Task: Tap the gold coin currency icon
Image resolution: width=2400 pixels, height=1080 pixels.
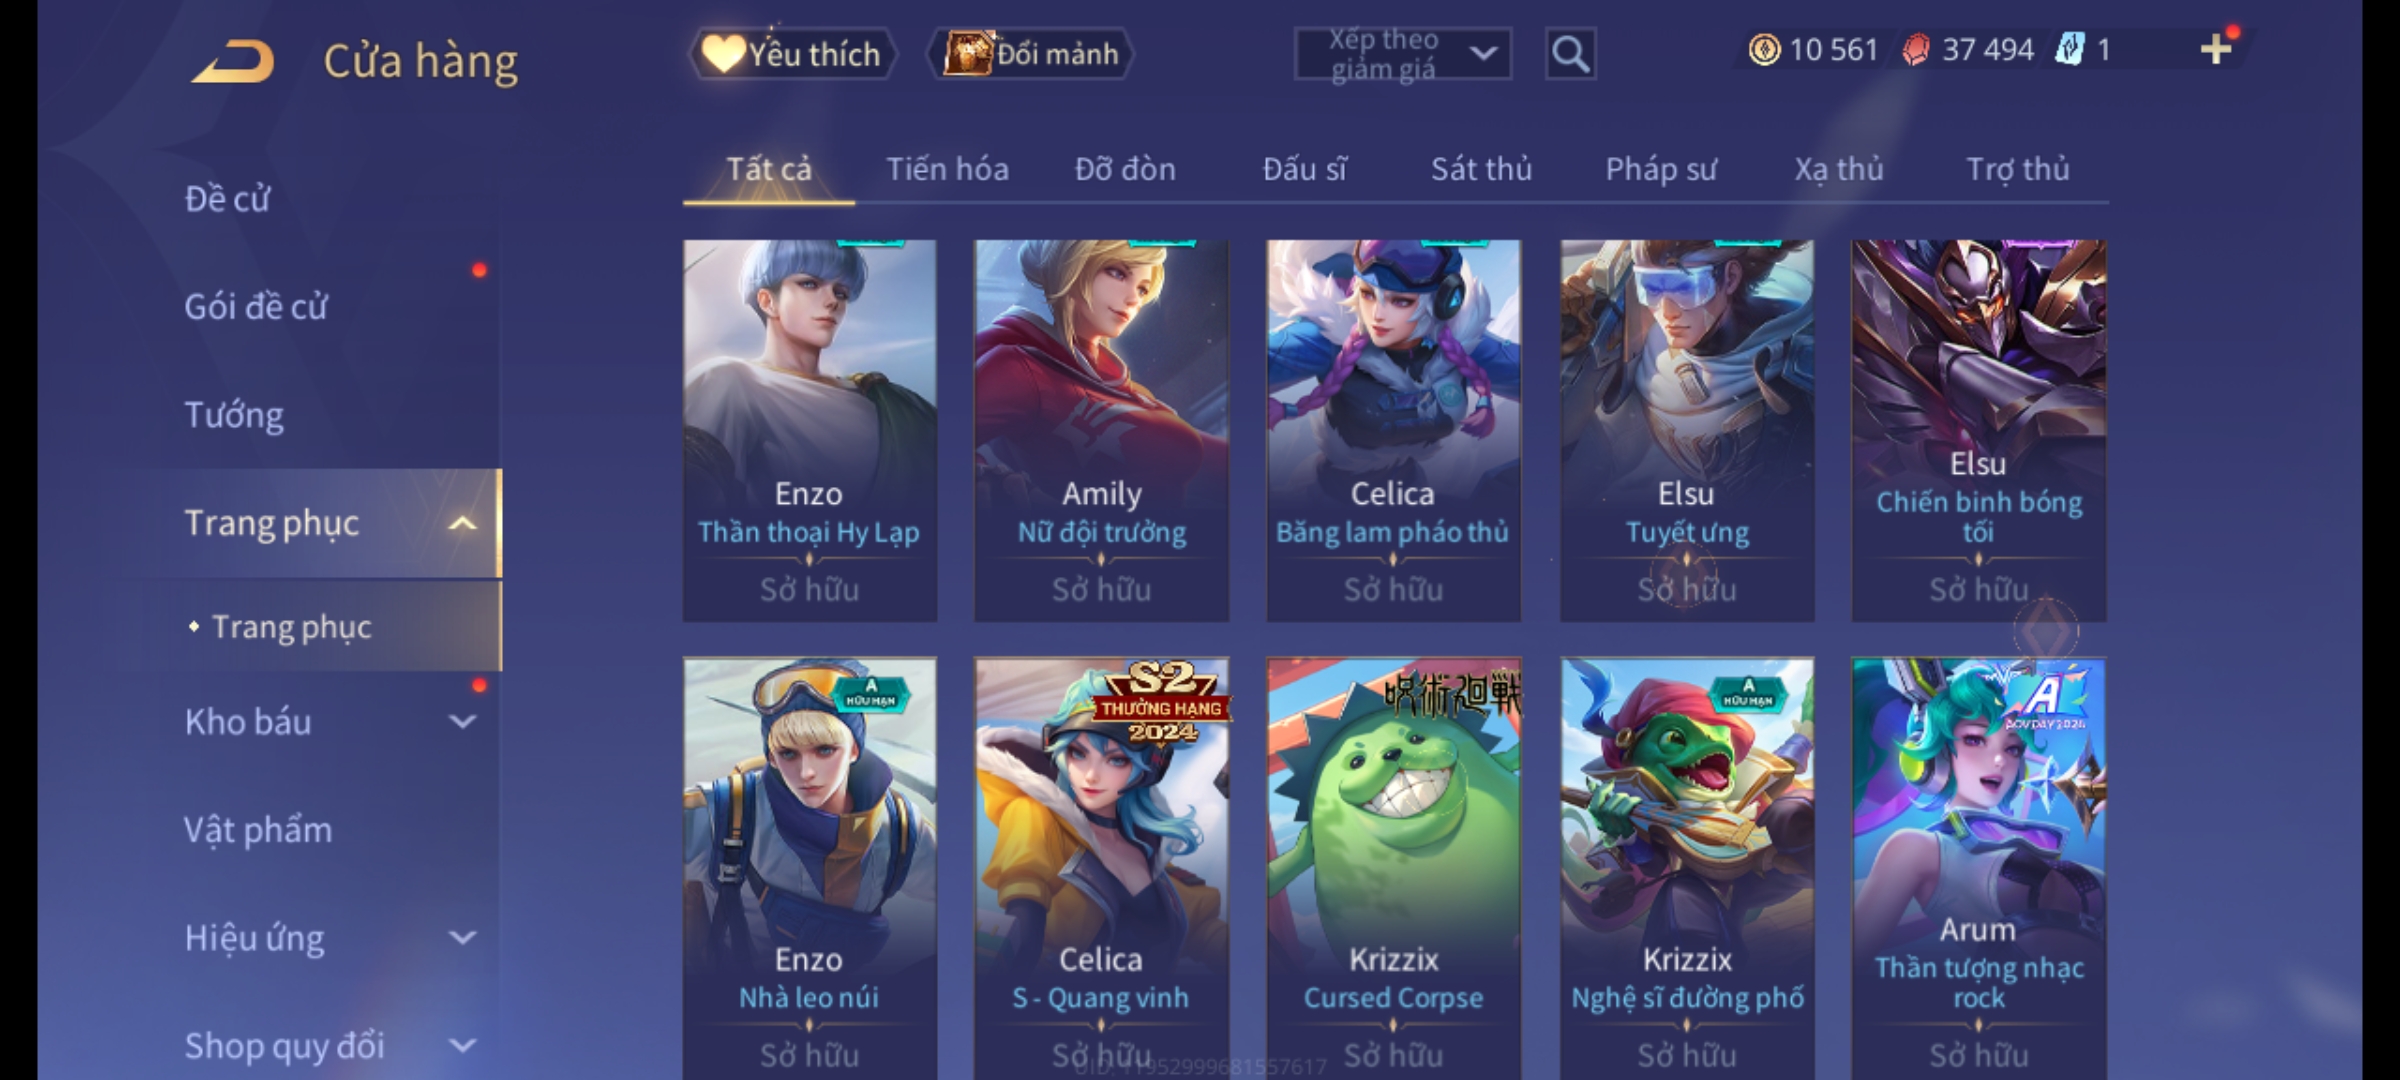Action: [1764, 49]
